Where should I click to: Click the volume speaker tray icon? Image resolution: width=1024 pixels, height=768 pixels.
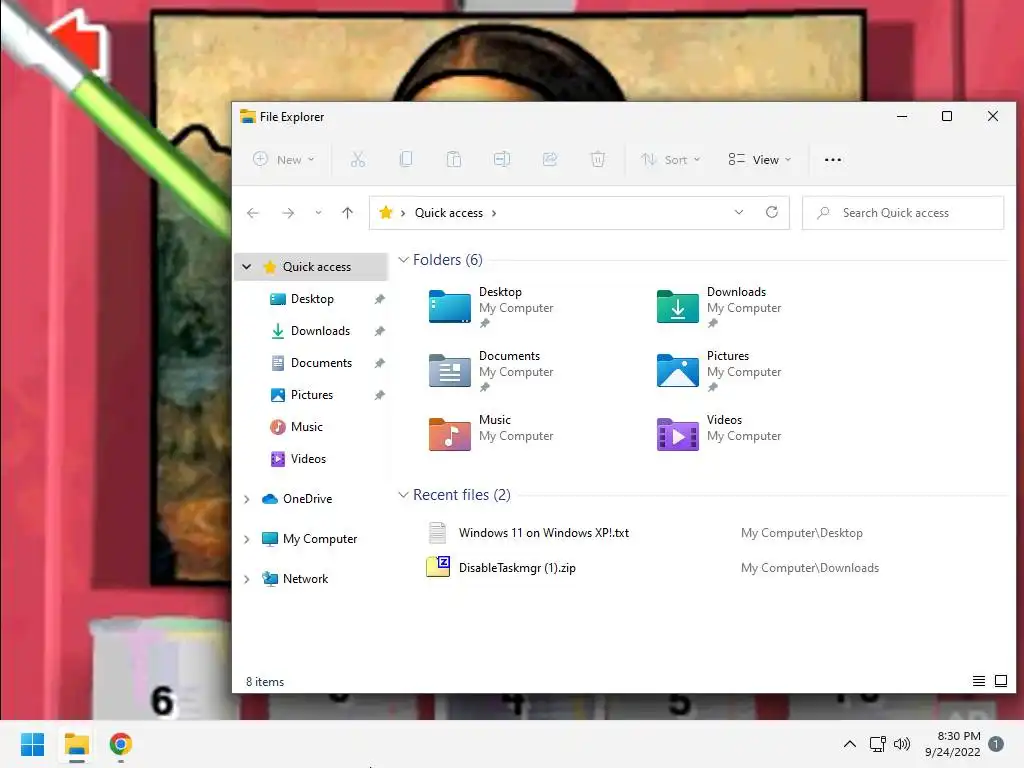902,744
